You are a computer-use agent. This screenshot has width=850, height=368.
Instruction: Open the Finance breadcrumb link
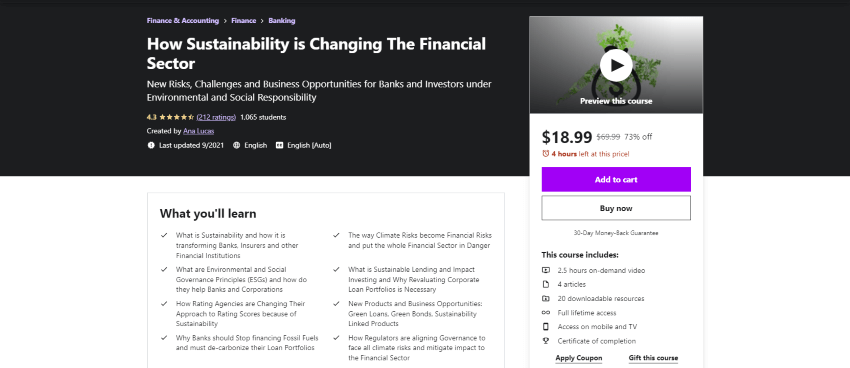click(243, 21)
